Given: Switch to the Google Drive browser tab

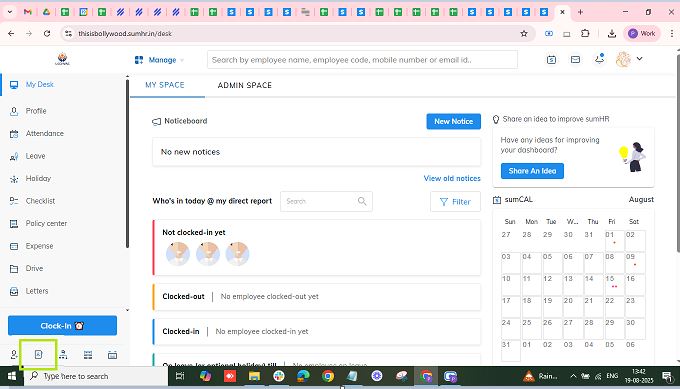Looking at the screenshot, I should click(46, 12).
